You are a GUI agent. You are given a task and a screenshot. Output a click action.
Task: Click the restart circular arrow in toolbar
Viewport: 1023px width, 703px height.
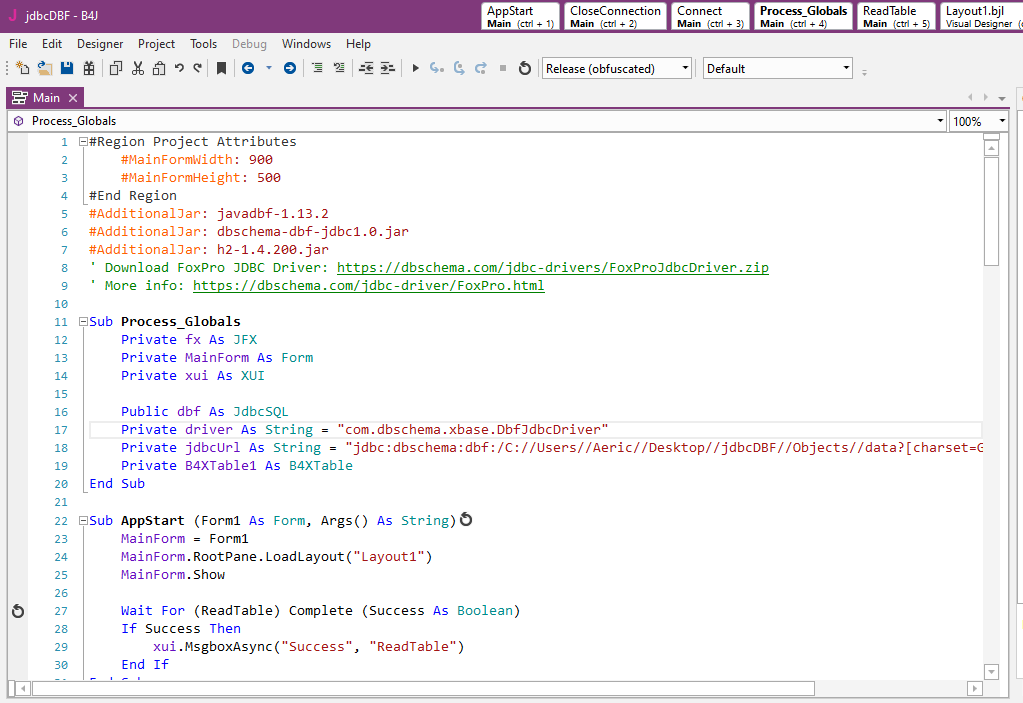(525, 69)
